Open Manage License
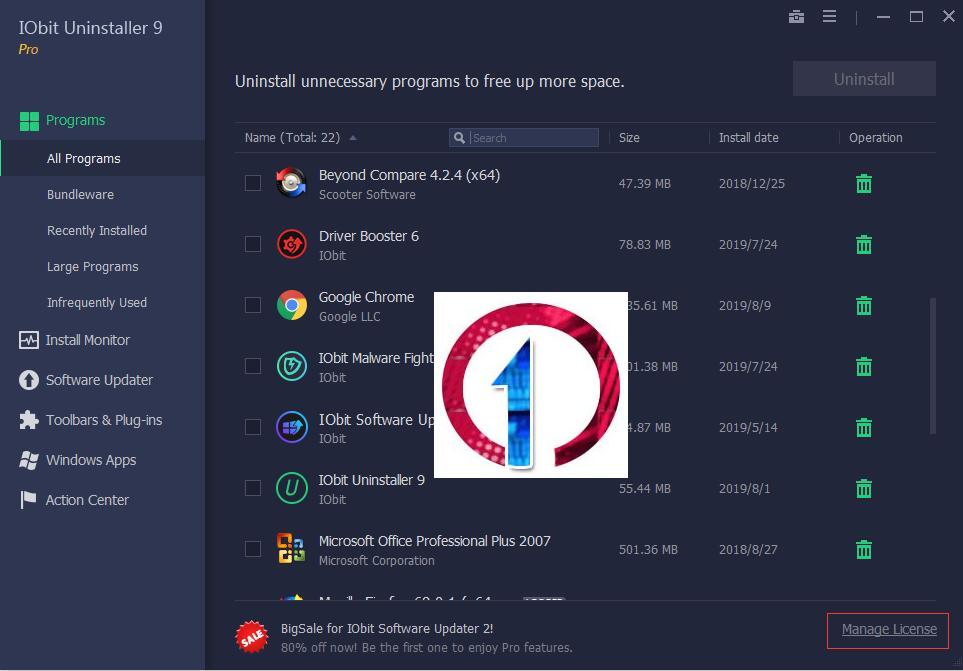 click(886, 630)
